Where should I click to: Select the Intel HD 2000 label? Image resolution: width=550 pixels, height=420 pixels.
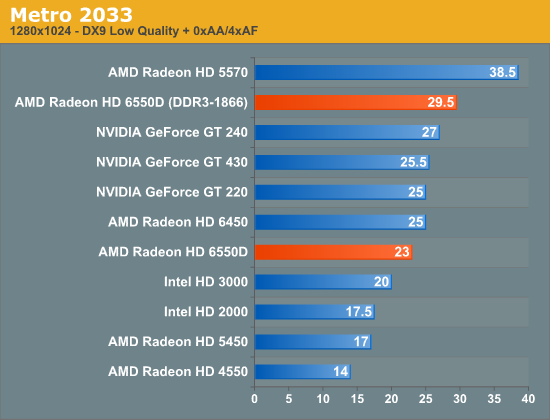[206, 312]
